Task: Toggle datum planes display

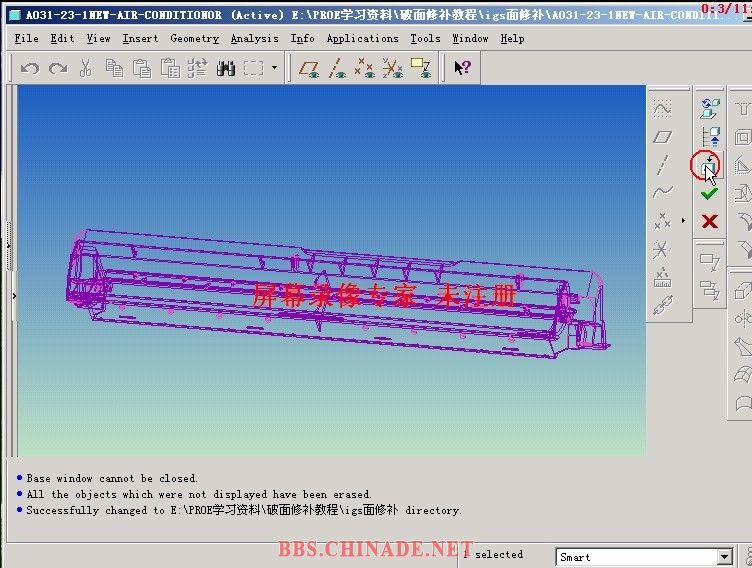Action: tap(309, 69)
